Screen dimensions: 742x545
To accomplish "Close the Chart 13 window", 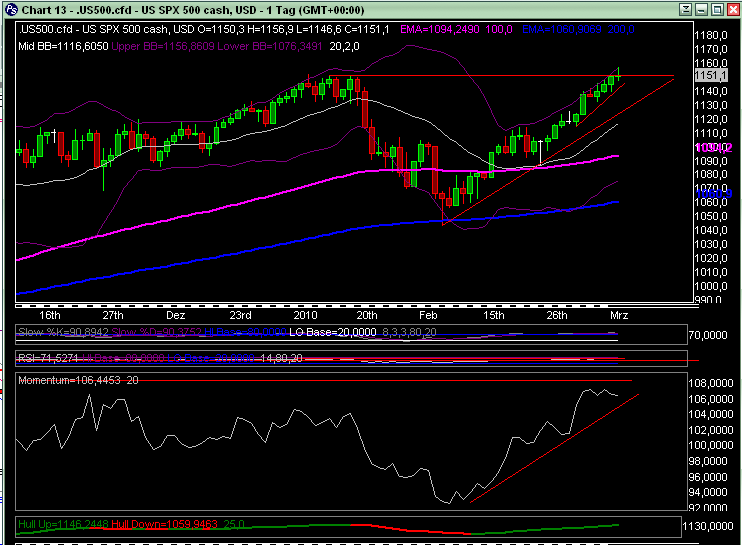I will (733, 9).
